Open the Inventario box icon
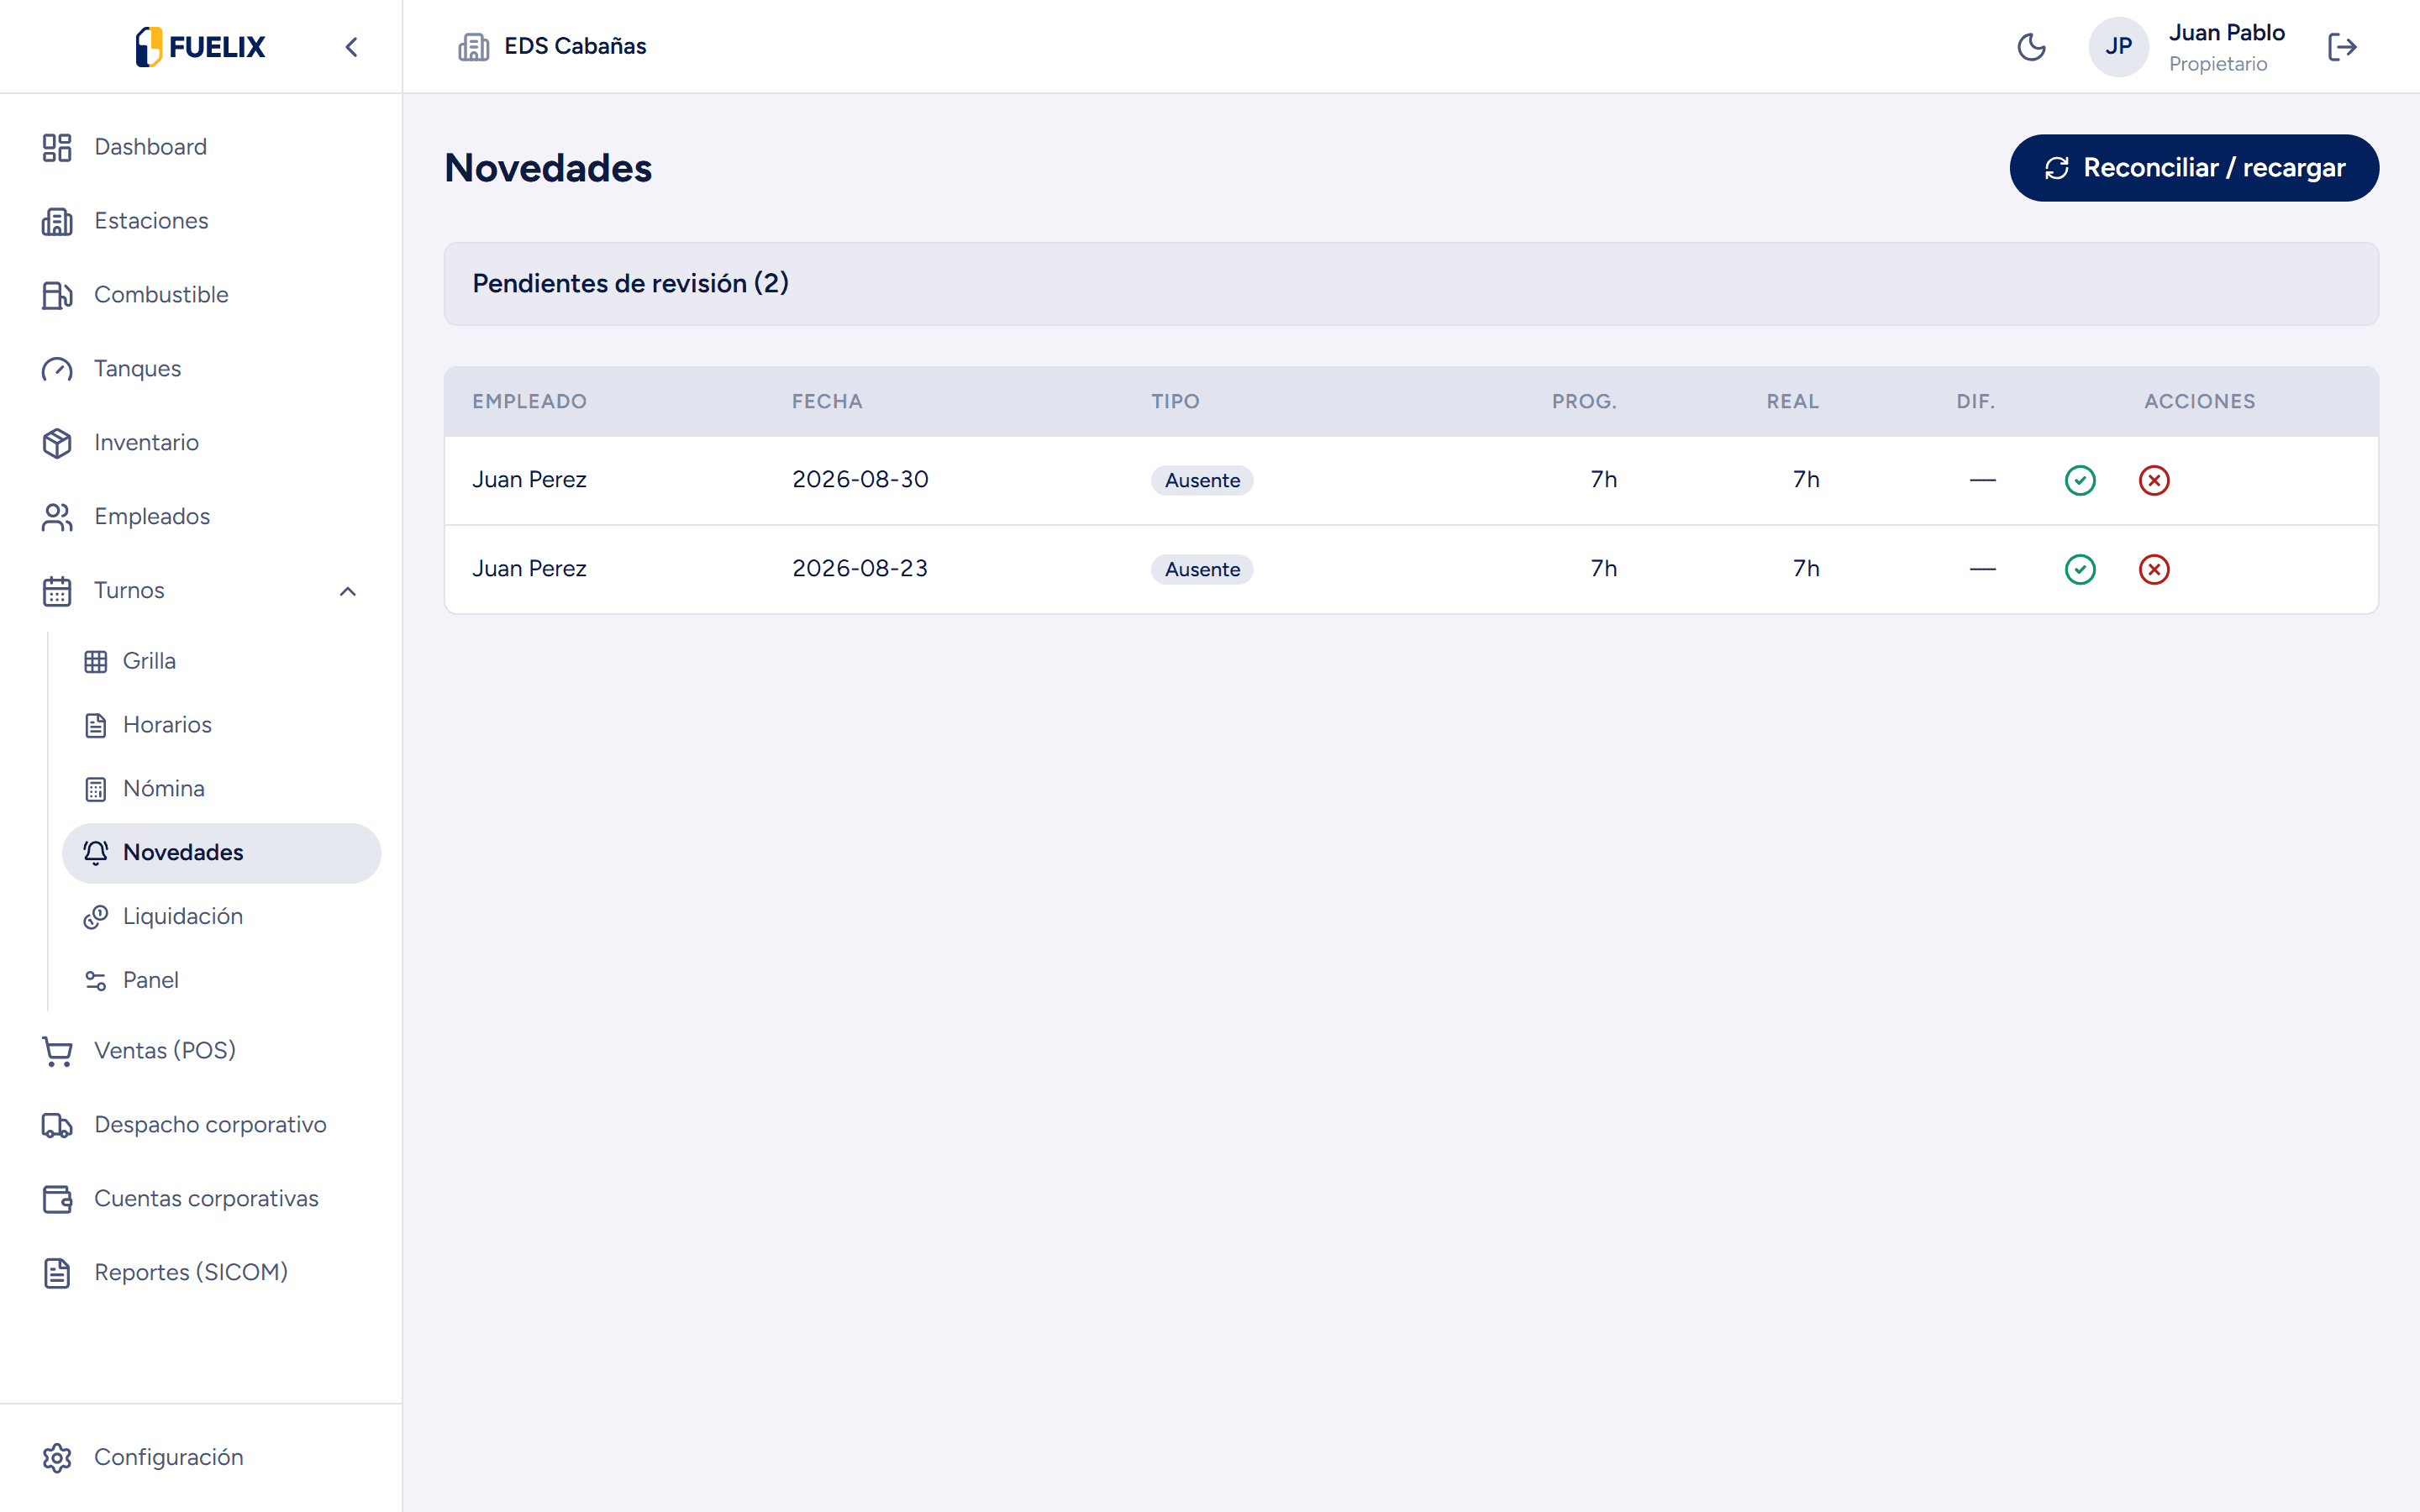Screen dimensions: 2420x1512 pyautogui.click(x=57, y=443)
